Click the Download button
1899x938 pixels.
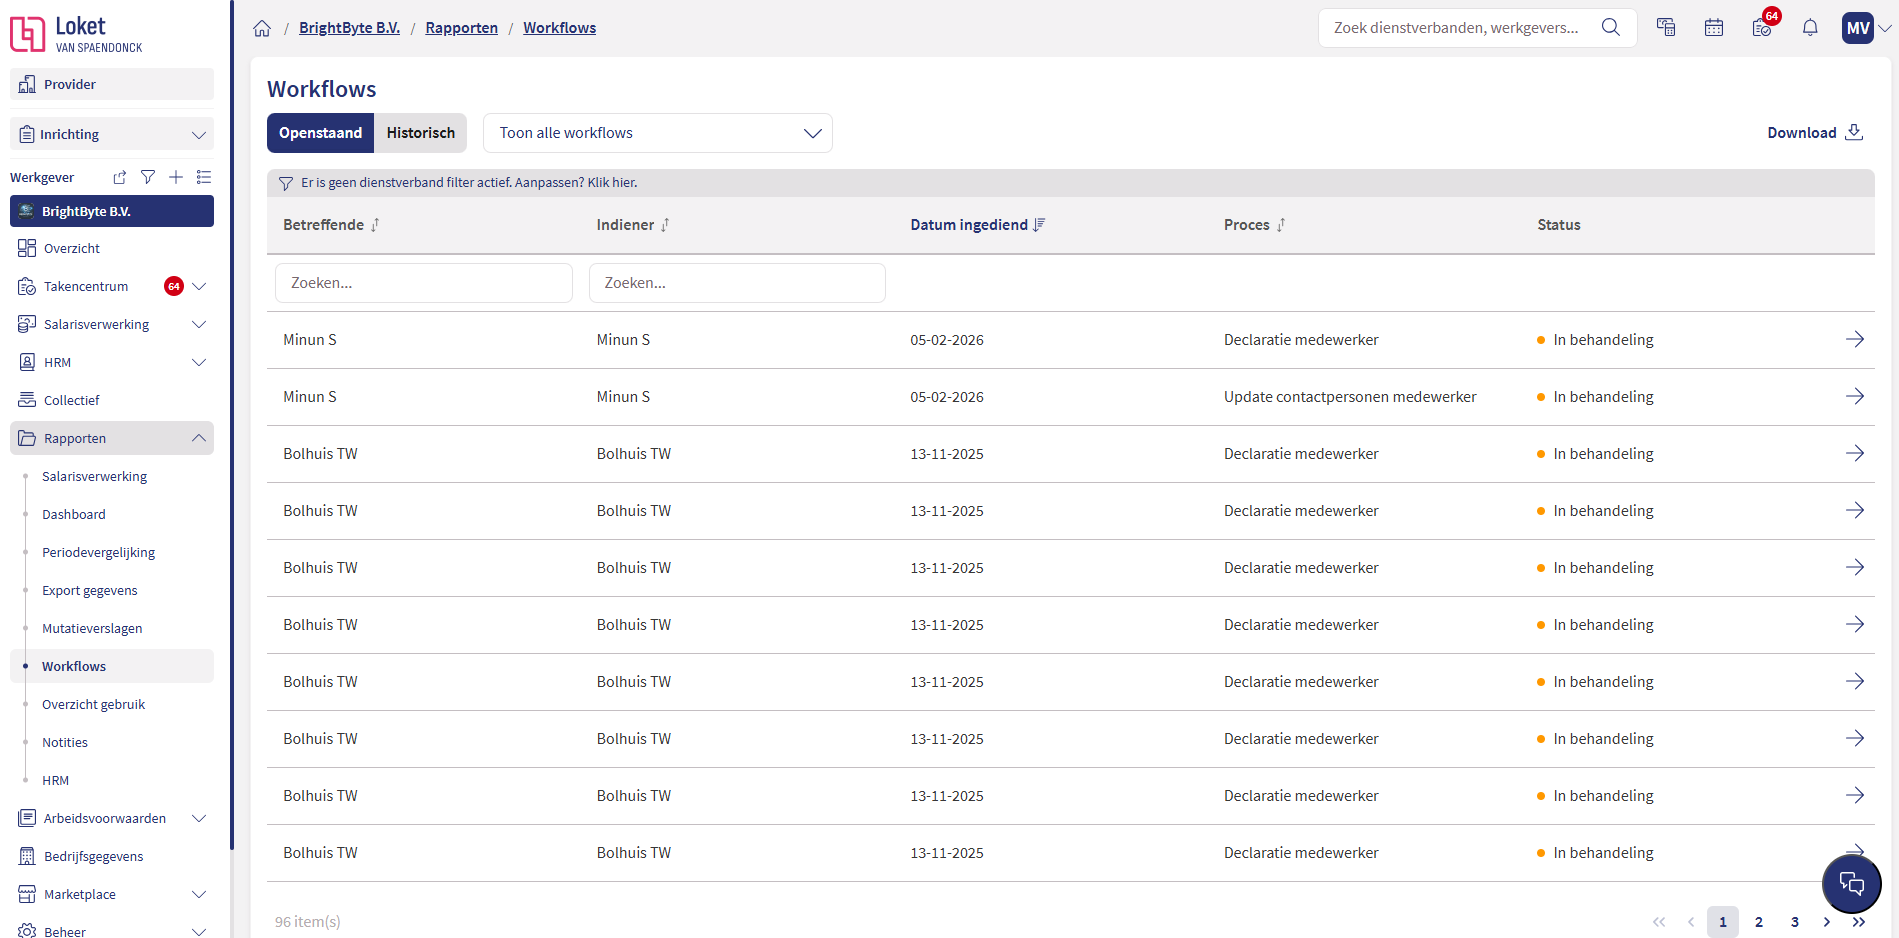(1814, 133)
